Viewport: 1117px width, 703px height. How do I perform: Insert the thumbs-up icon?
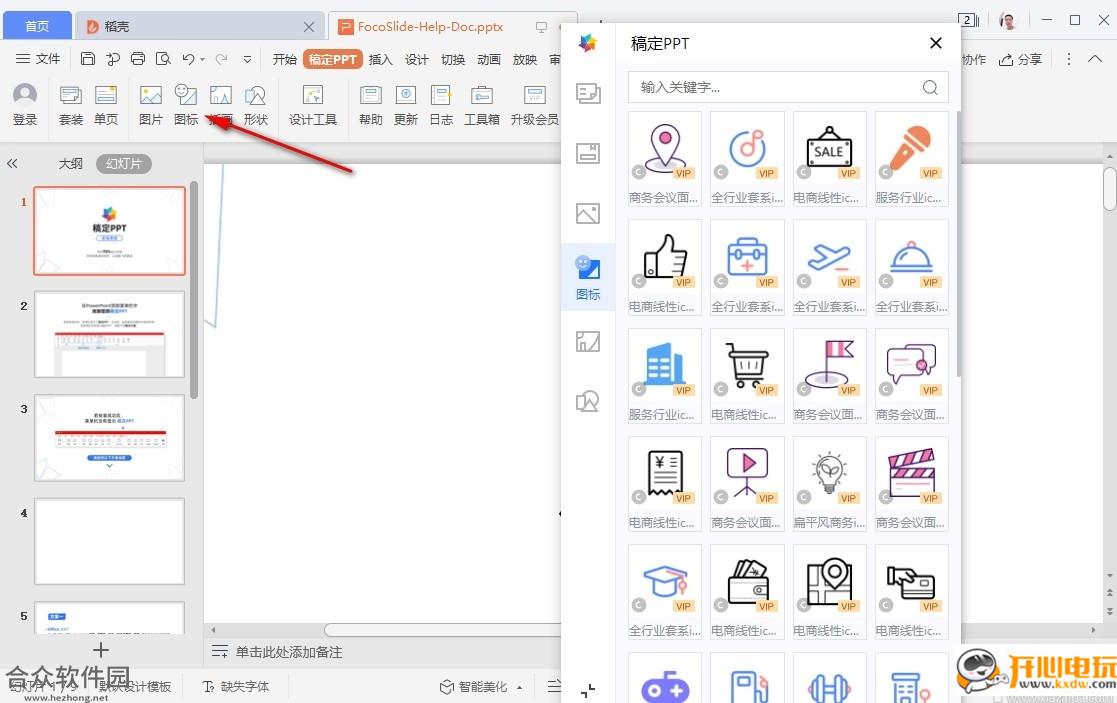coord(665,267)
